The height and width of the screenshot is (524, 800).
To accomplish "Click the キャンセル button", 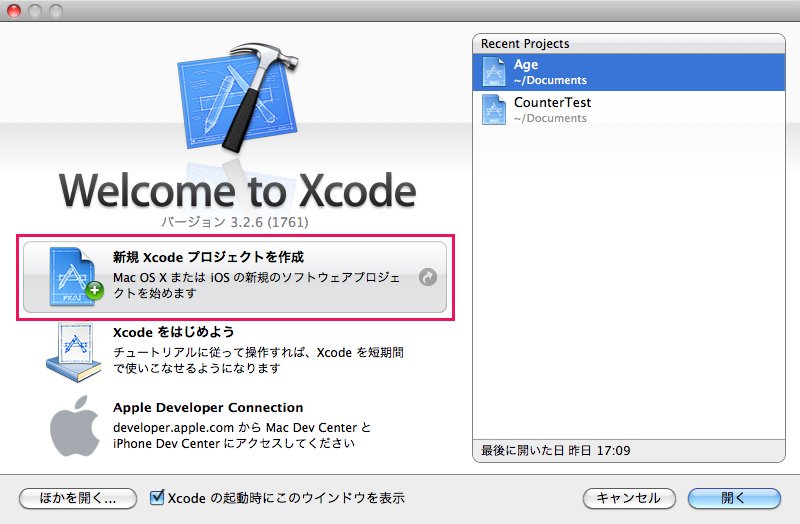I will coord(629,498).
